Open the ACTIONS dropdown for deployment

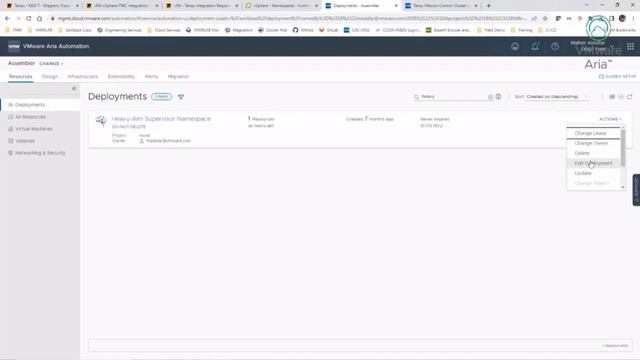pos(610,119)
